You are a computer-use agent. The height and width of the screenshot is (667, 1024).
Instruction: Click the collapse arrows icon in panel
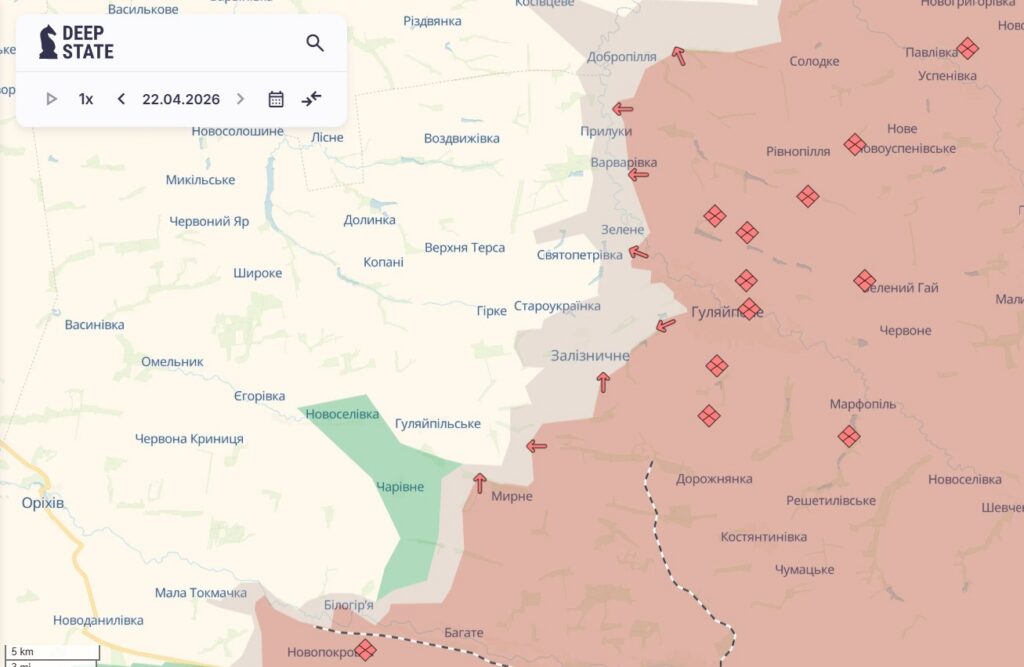click(312, 99)
